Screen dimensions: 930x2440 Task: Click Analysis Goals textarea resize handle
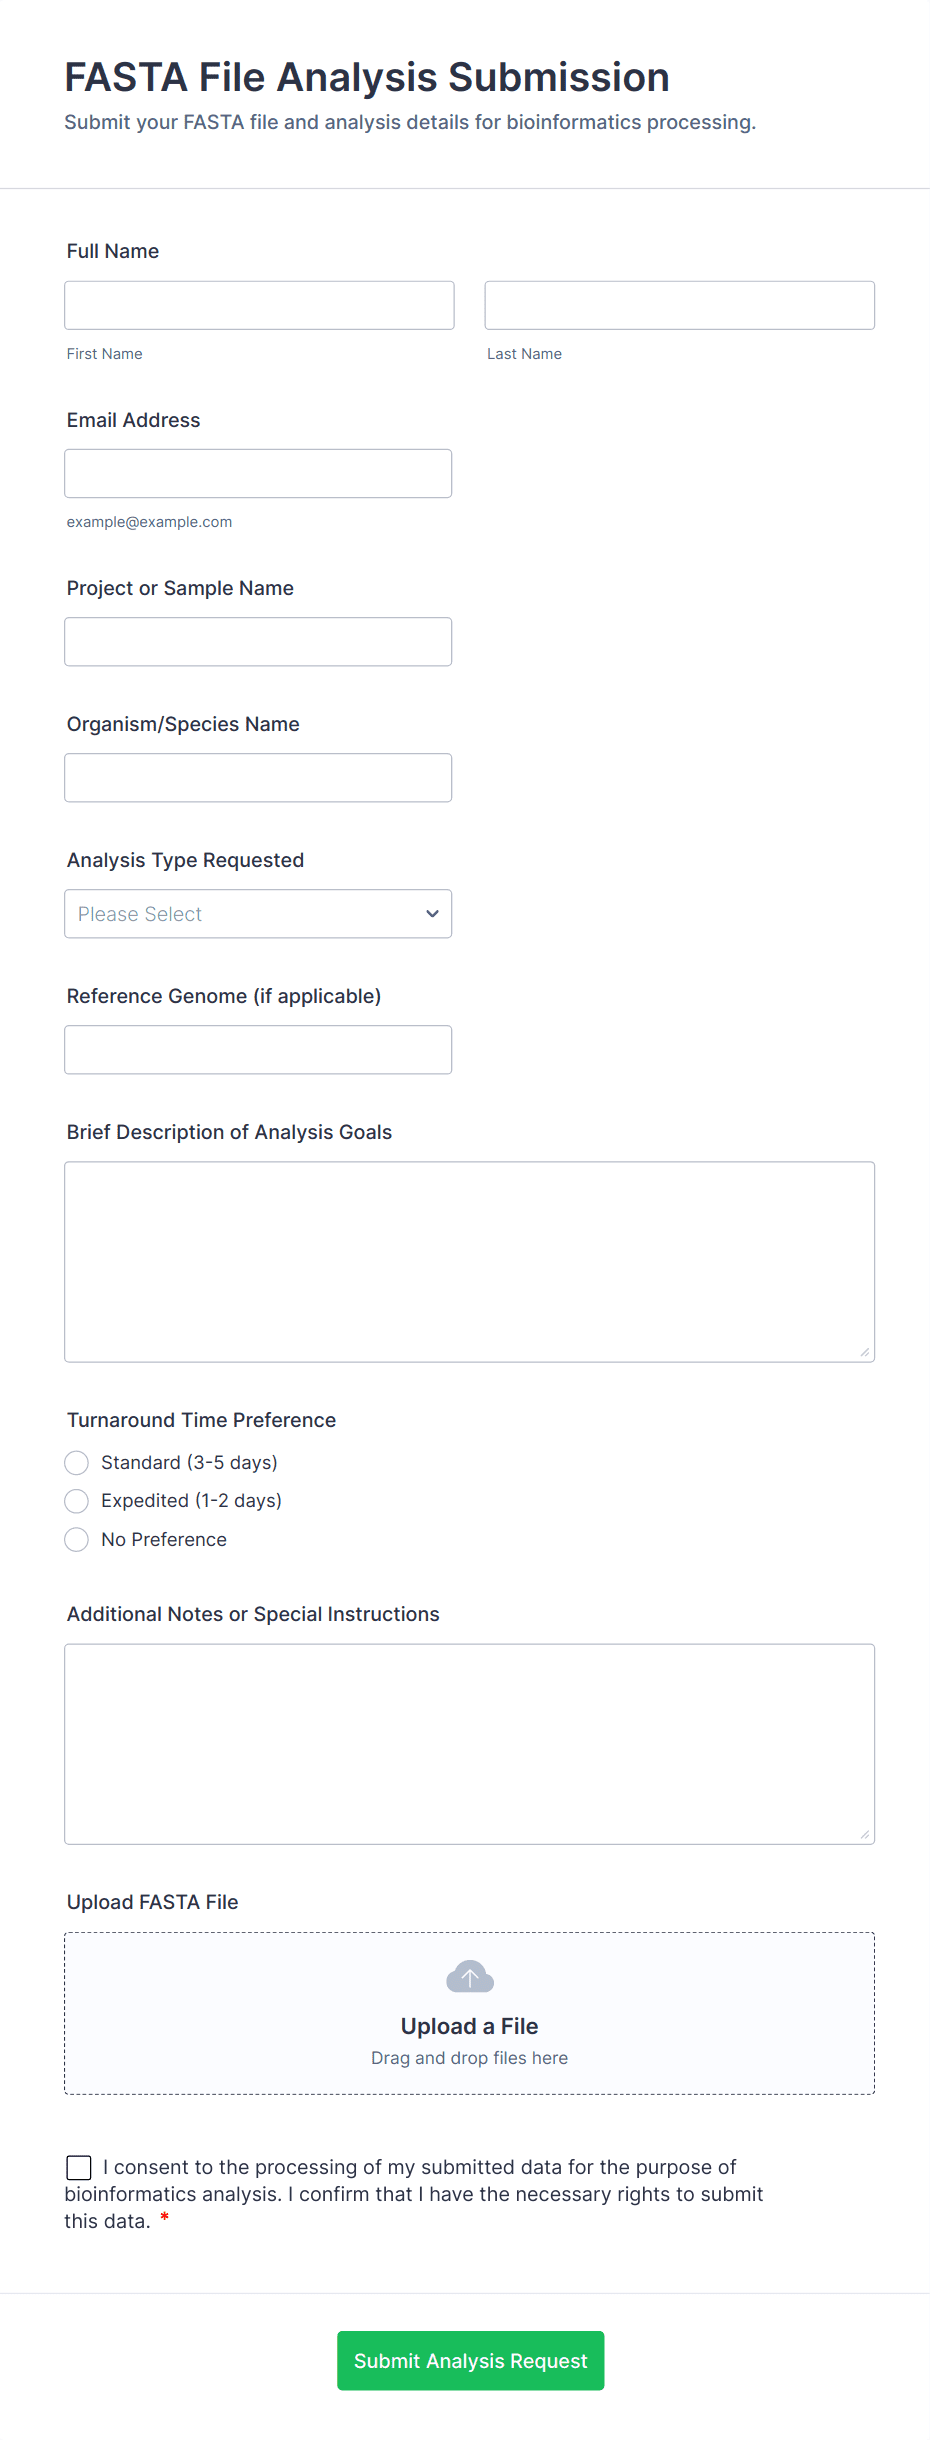pos(865,1352)
